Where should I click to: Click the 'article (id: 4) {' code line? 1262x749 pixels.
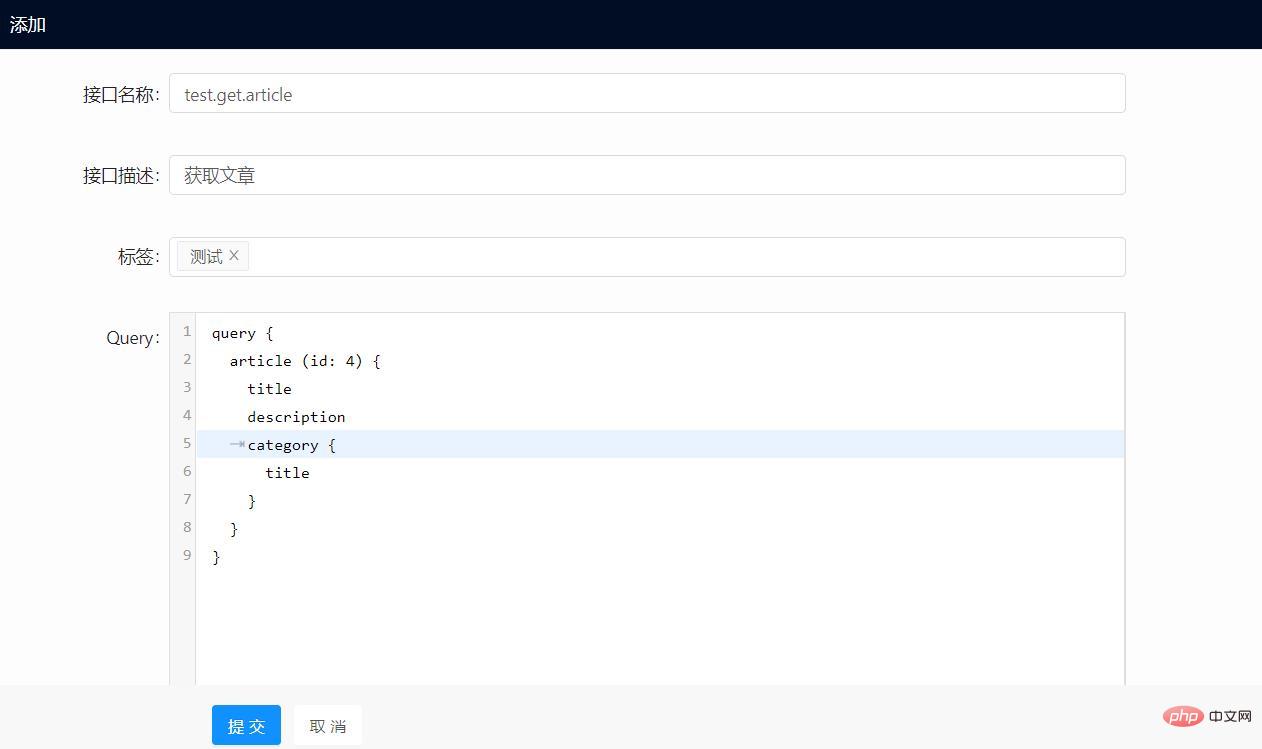(305, 361)
